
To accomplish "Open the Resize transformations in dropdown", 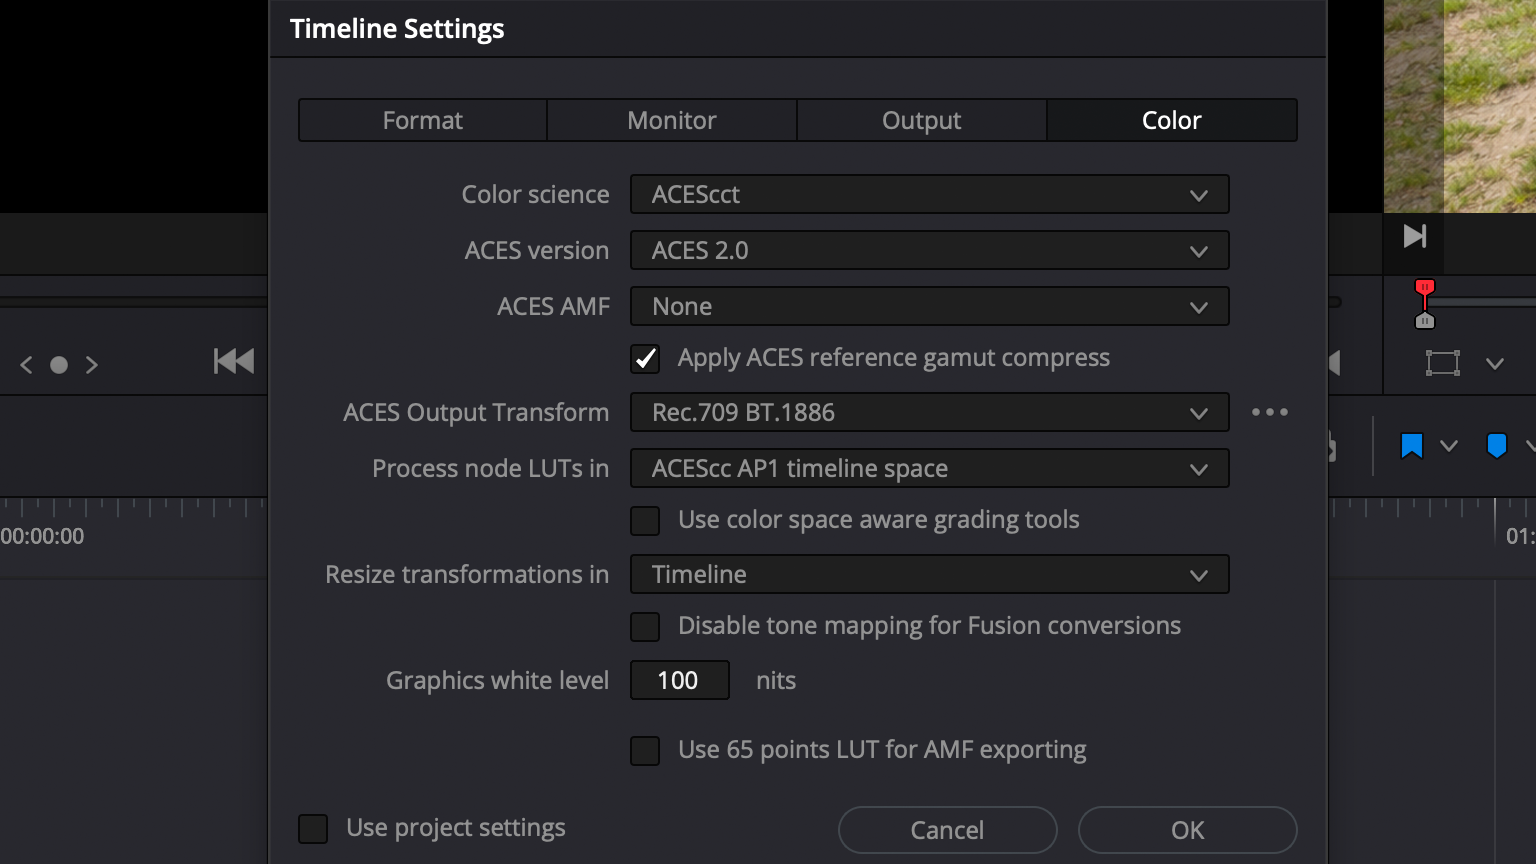I will tap(929, 575).
